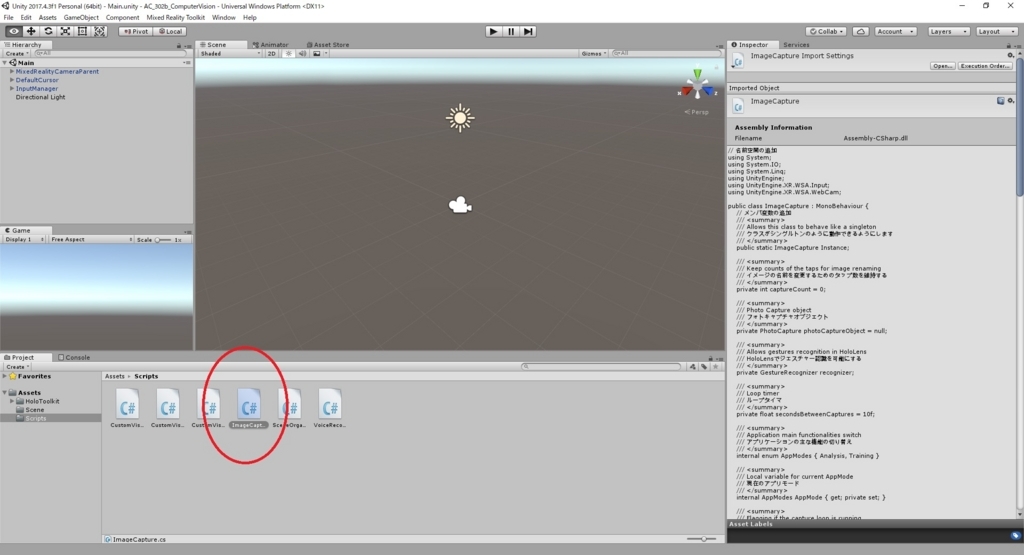Toggle Local/Global handle rotation

click(170, 31)
